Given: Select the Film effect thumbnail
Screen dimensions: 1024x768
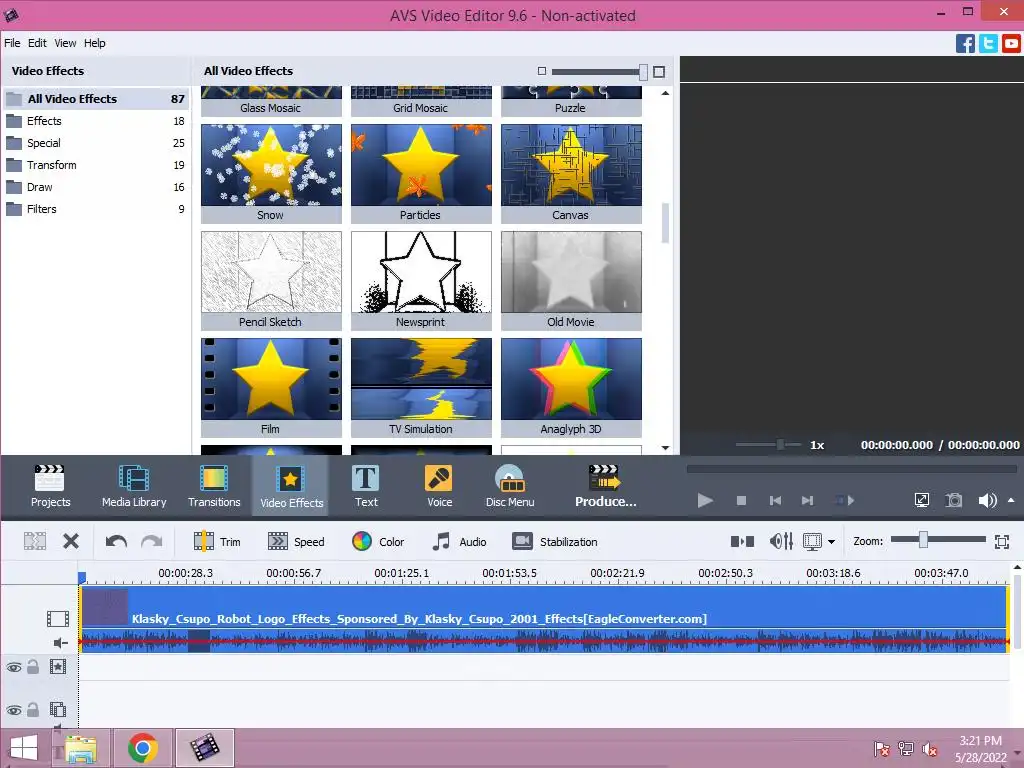Looking at the screenshot, I should (271, 387).
